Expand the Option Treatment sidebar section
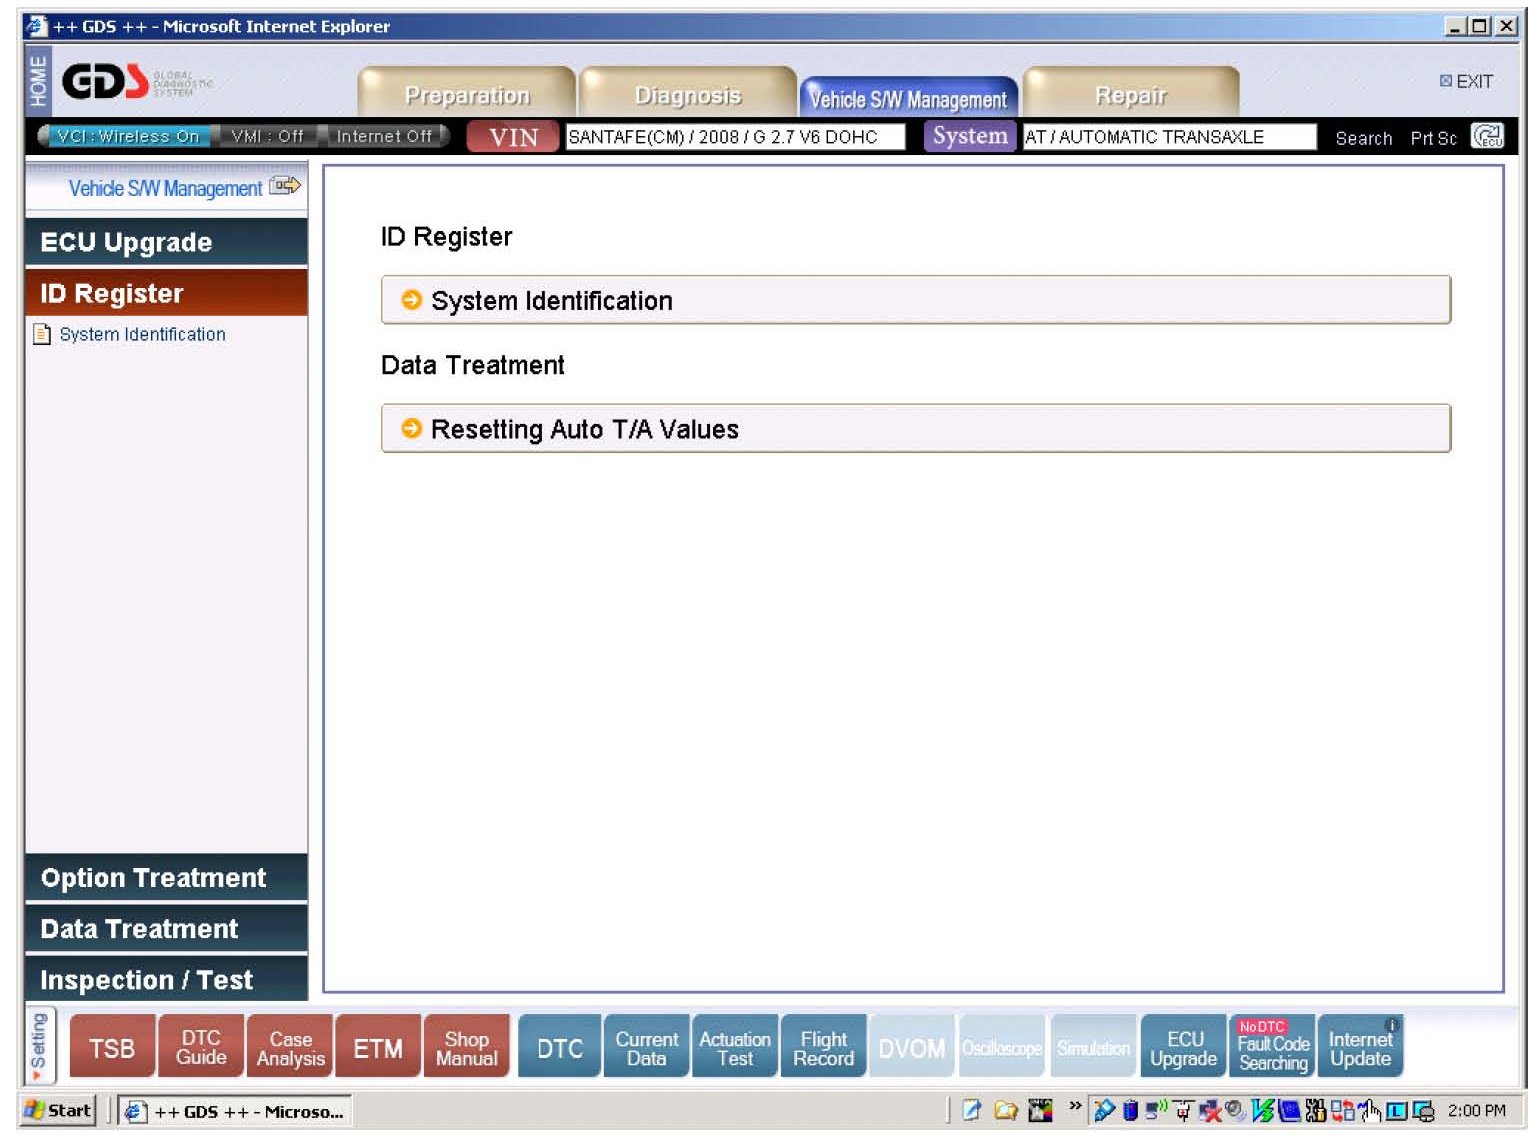 [x=166, y=878]
